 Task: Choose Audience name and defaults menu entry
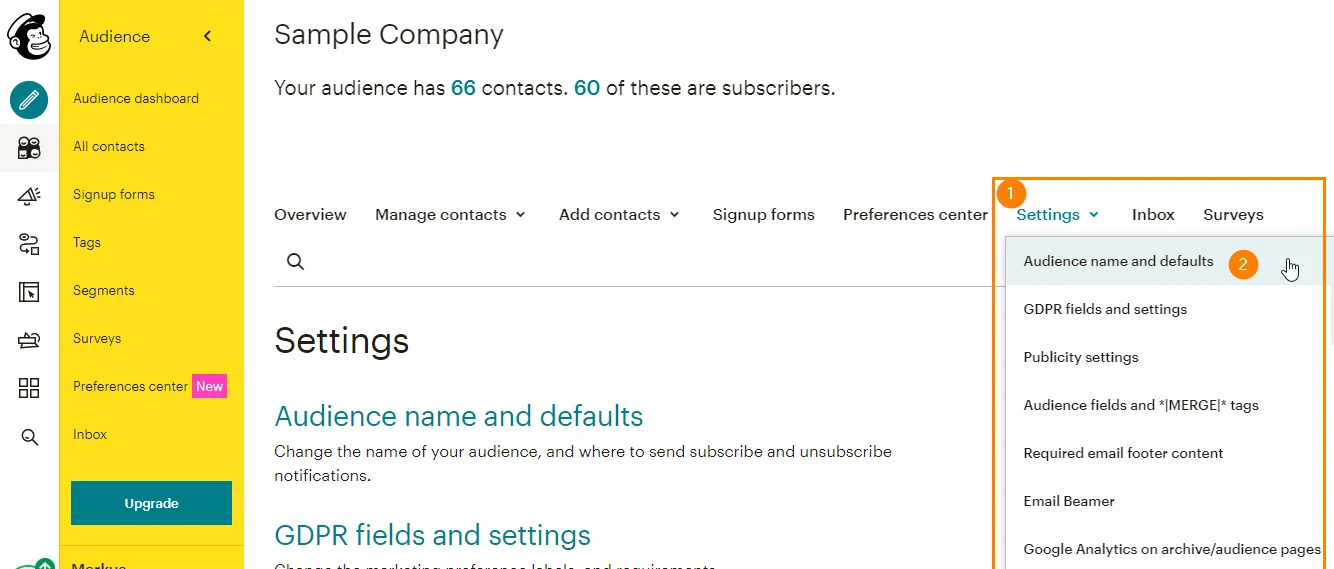[x=1118, y=261]
